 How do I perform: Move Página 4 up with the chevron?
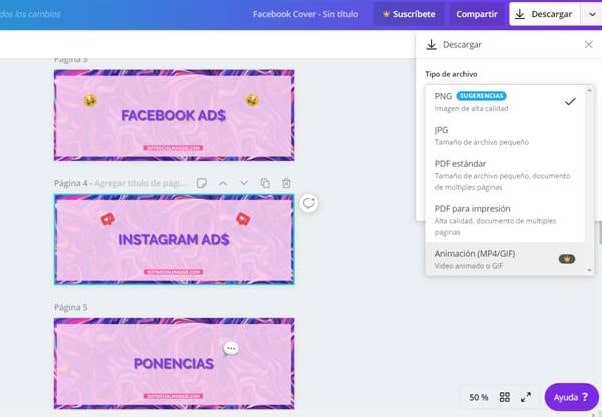(223, 183)
